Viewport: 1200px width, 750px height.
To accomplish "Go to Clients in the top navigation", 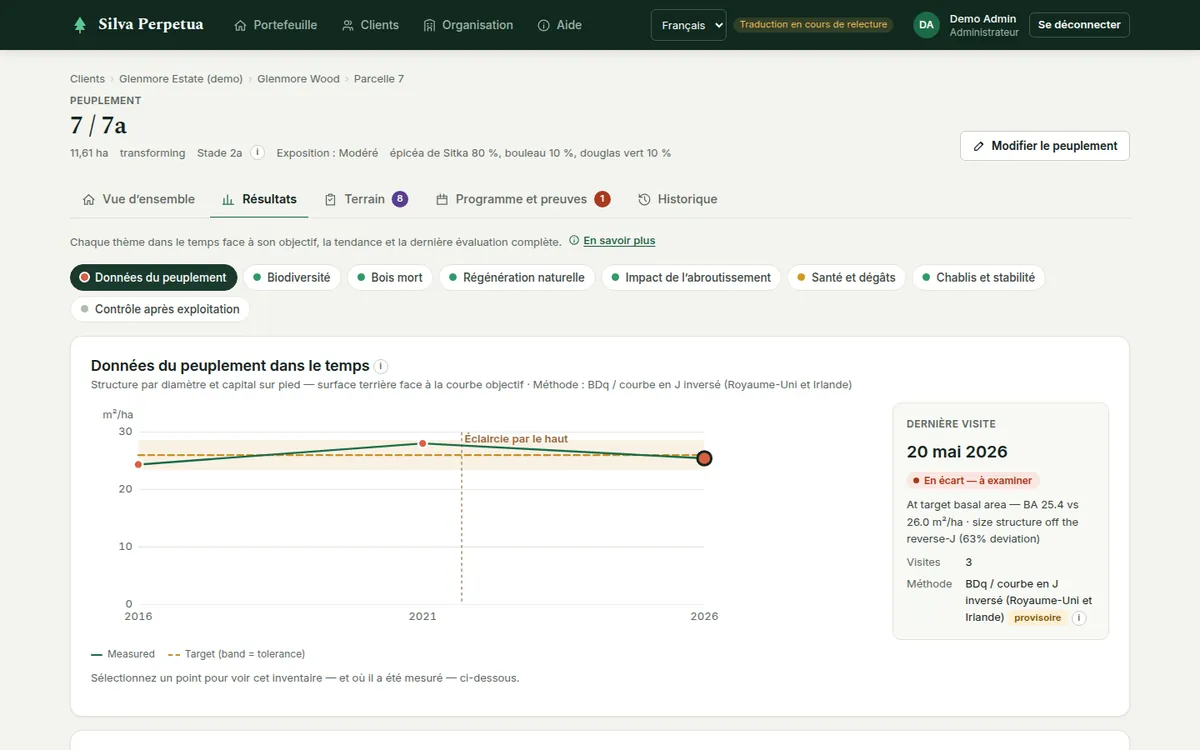I will tap(370, 25).
